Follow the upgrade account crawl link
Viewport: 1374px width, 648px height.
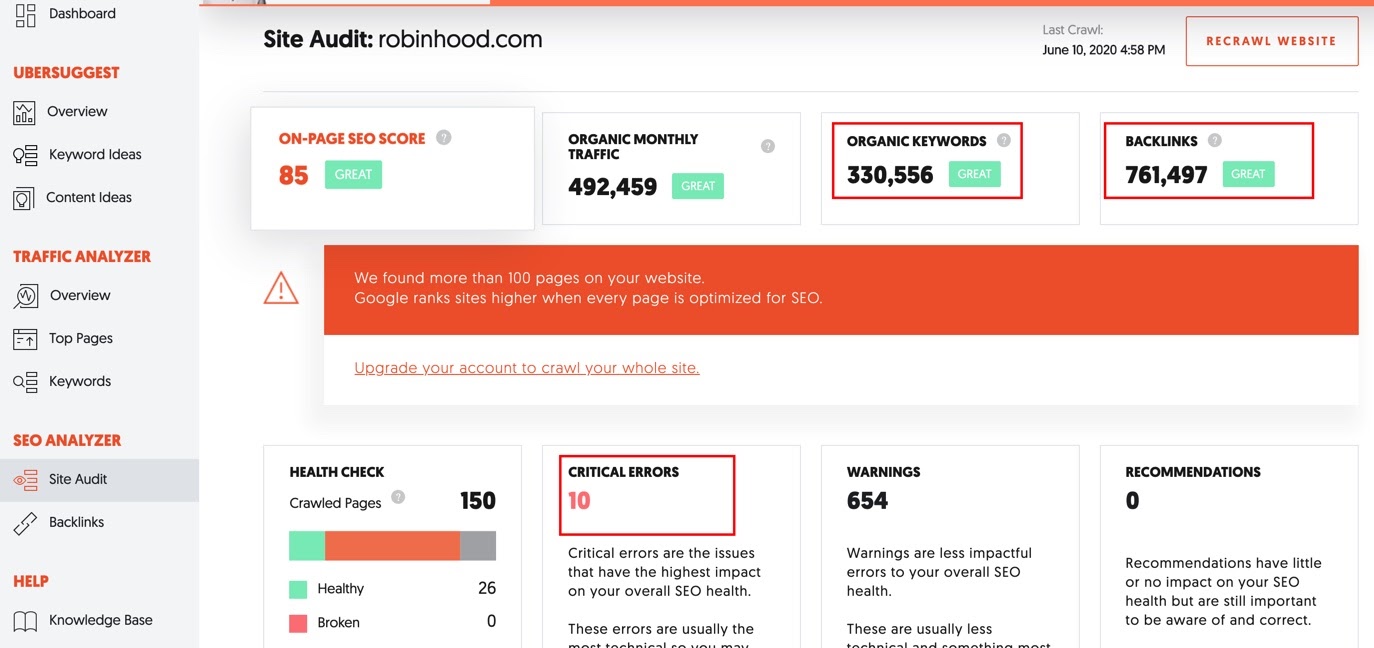coord(527,368)
